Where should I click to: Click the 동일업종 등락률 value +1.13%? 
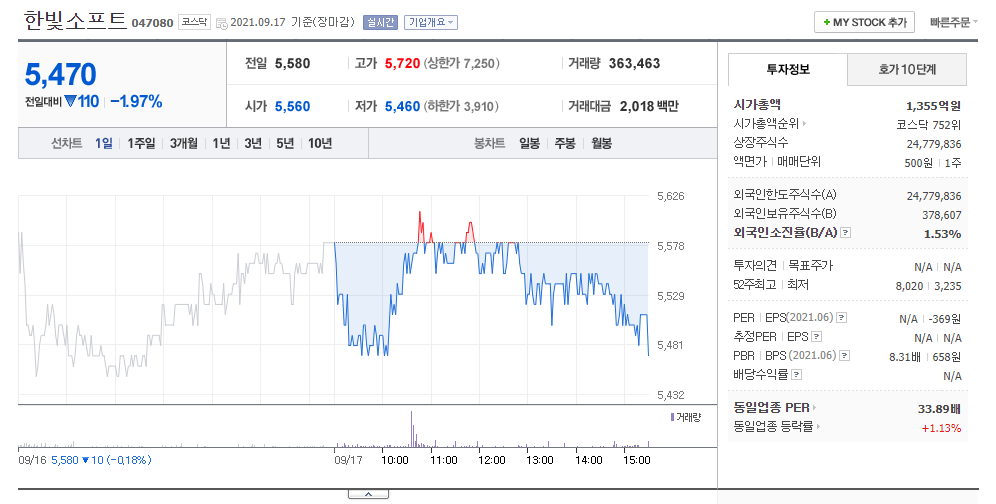[941, 428]
